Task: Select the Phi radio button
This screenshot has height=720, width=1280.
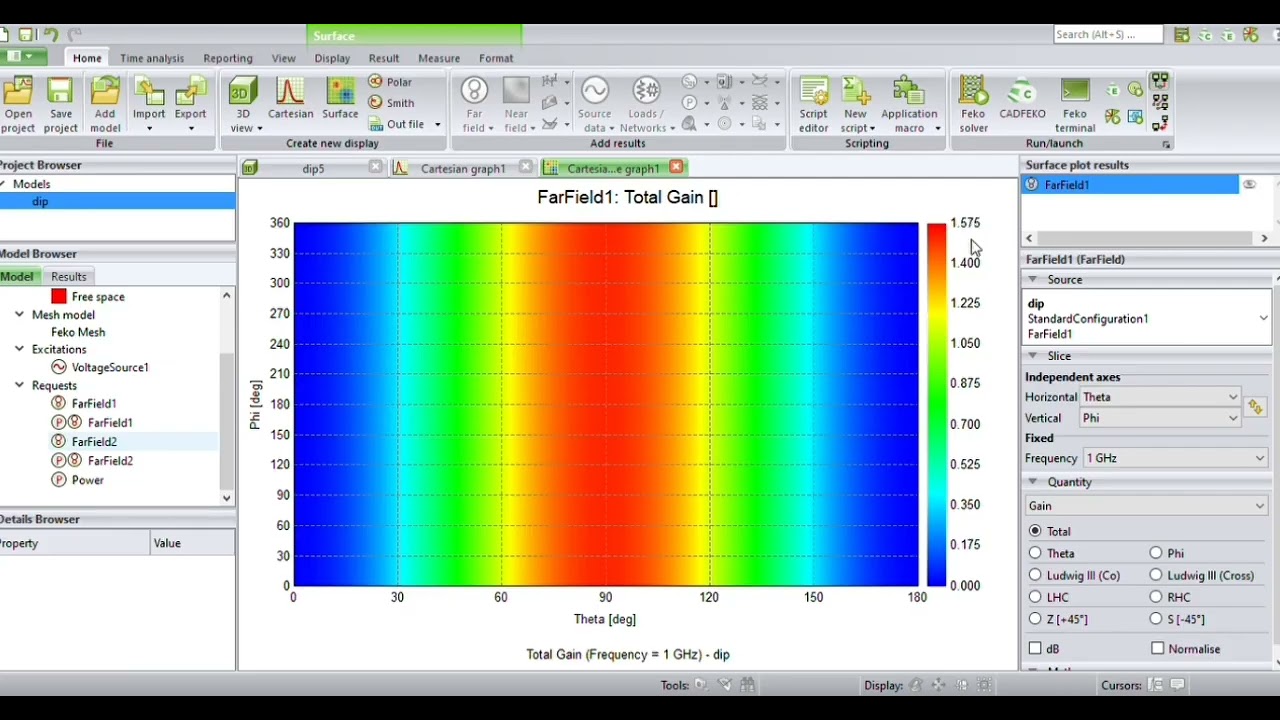Action: click(x=1156, y=553)
